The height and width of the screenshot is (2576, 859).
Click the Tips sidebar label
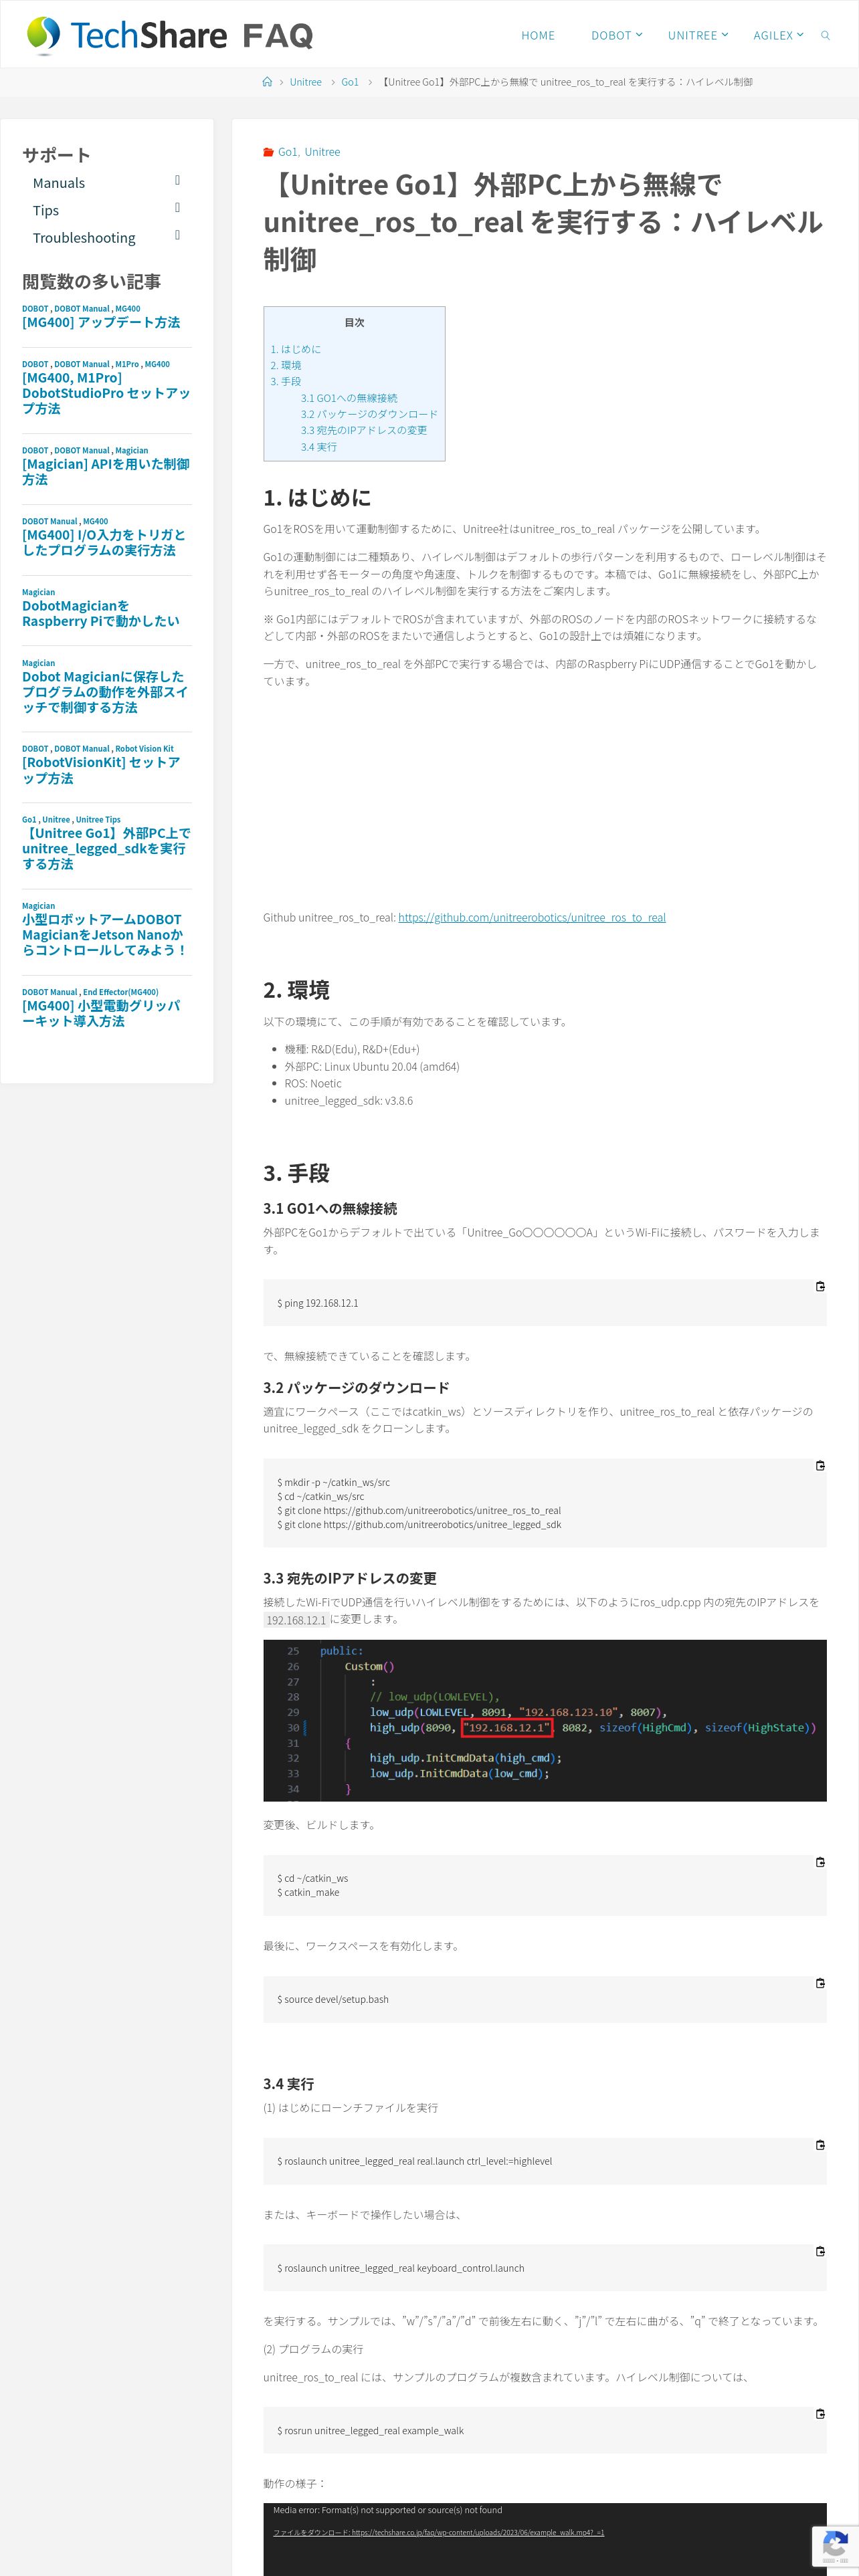(x=46, y=210)
